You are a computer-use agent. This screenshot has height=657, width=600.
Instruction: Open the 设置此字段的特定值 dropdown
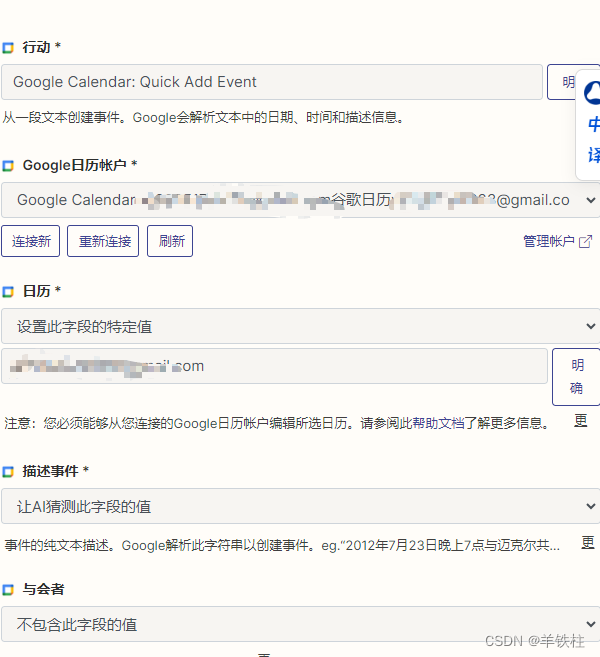pyautogui.click(x=300, y=326)
